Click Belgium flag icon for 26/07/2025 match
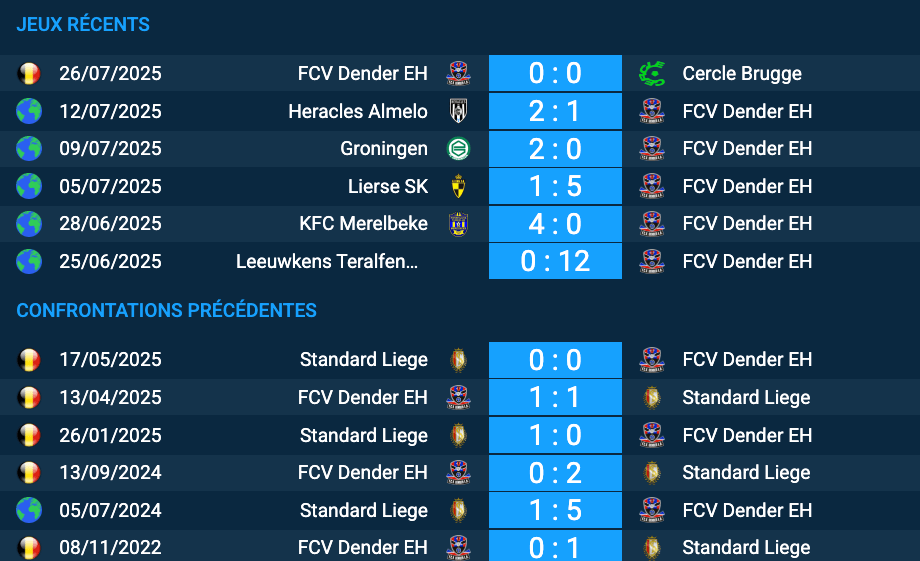920x561 pixels. 29,73
